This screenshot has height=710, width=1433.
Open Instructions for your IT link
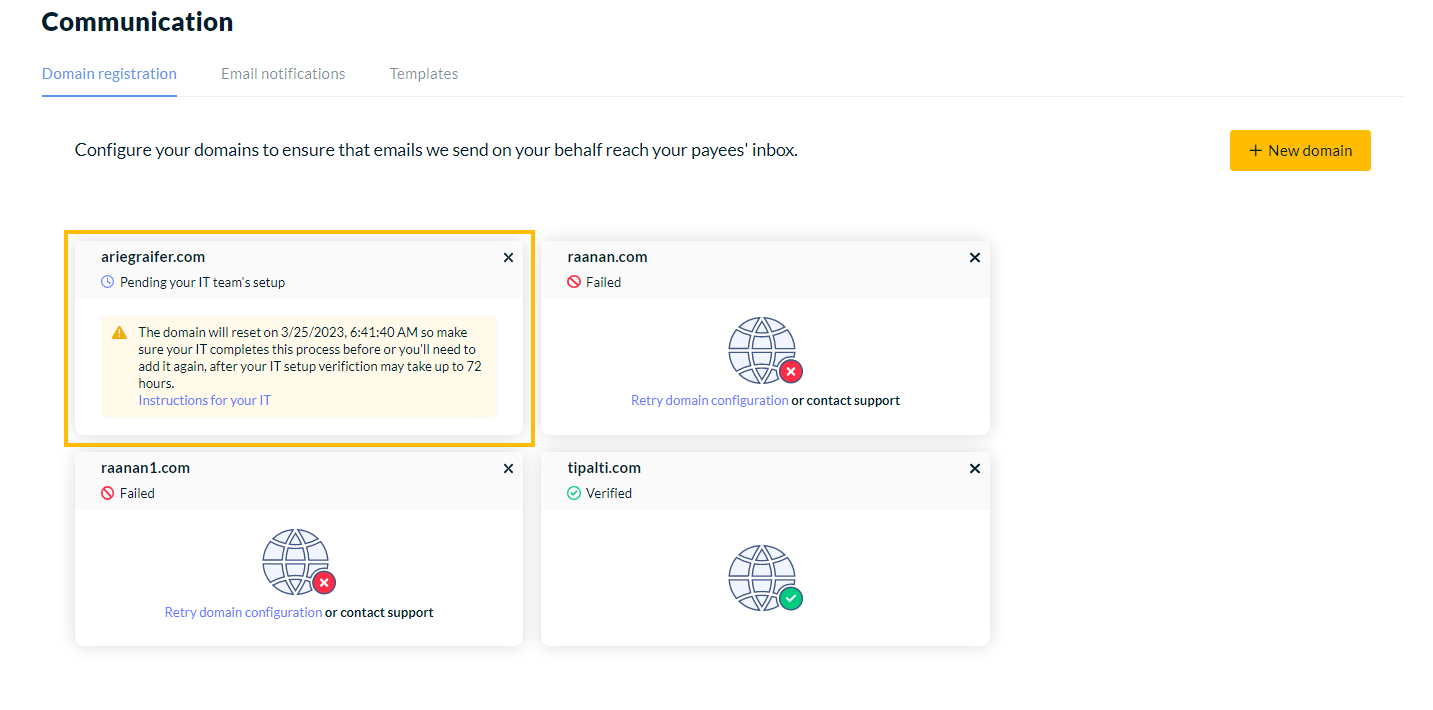click(x=204, y=401)
